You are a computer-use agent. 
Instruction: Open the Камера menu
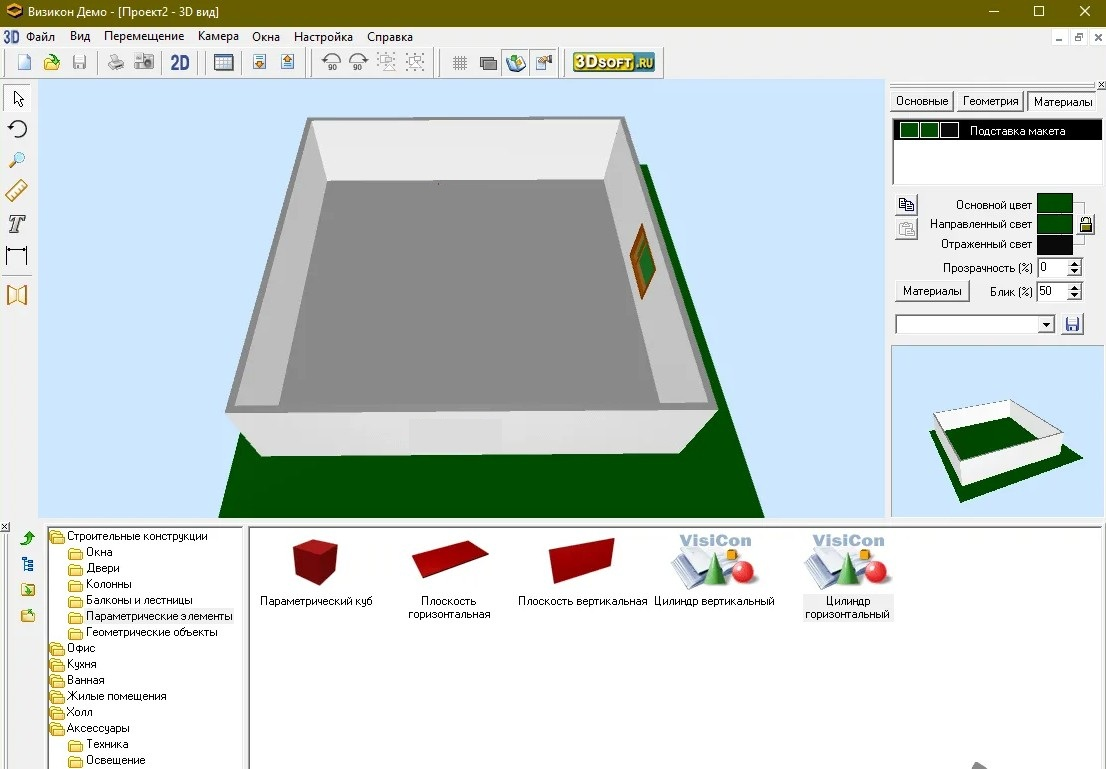click(218, 37)
